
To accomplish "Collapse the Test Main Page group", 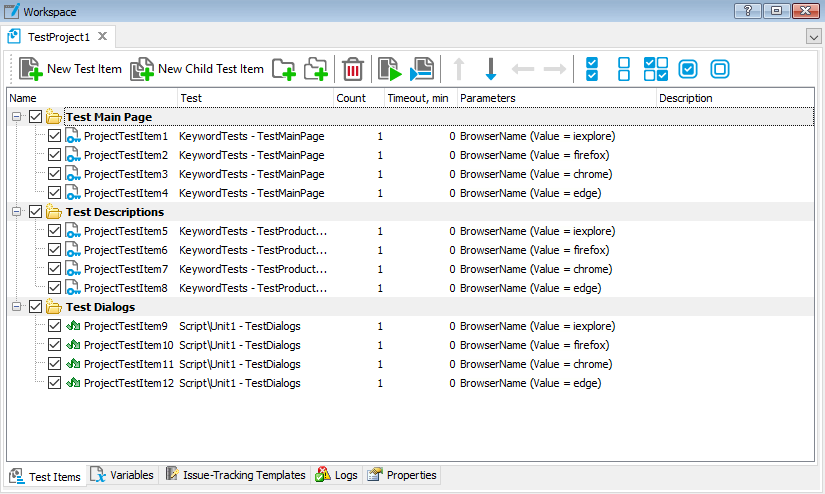I will click(17, 117).
